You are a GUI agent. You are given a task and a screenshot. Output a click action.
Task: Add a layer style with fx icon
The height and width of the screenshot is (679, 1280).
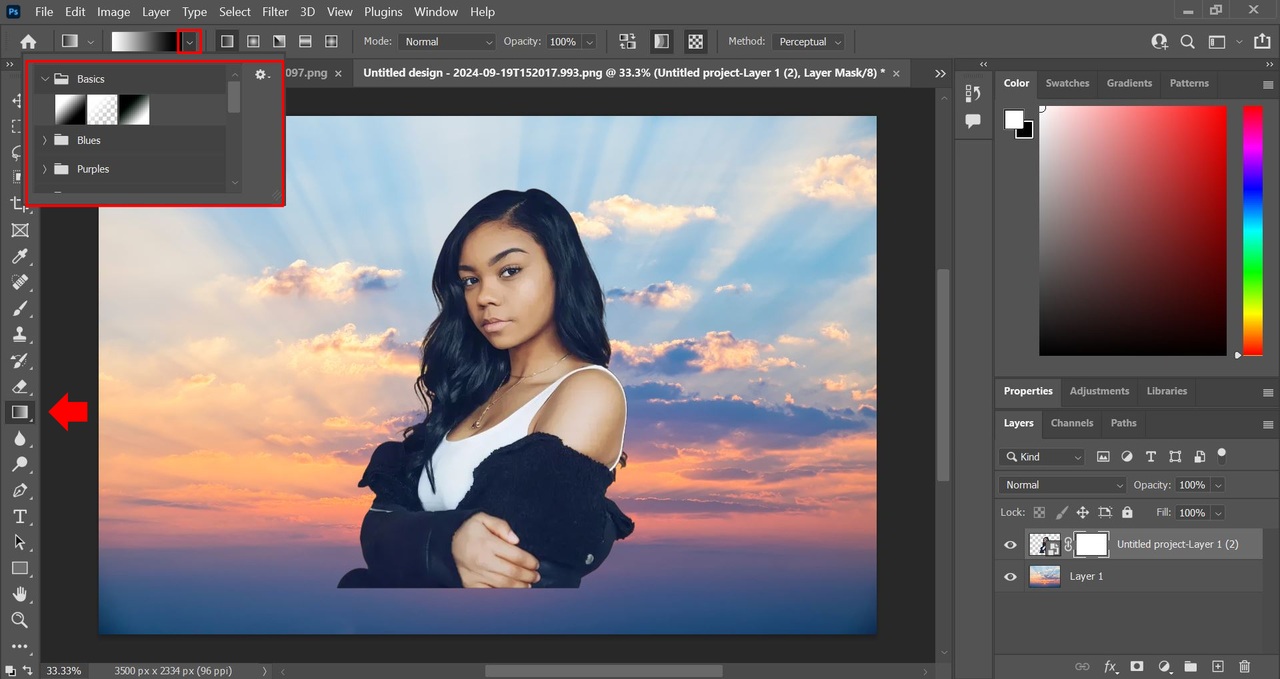pyautogui.click(x=1110, y=666)
